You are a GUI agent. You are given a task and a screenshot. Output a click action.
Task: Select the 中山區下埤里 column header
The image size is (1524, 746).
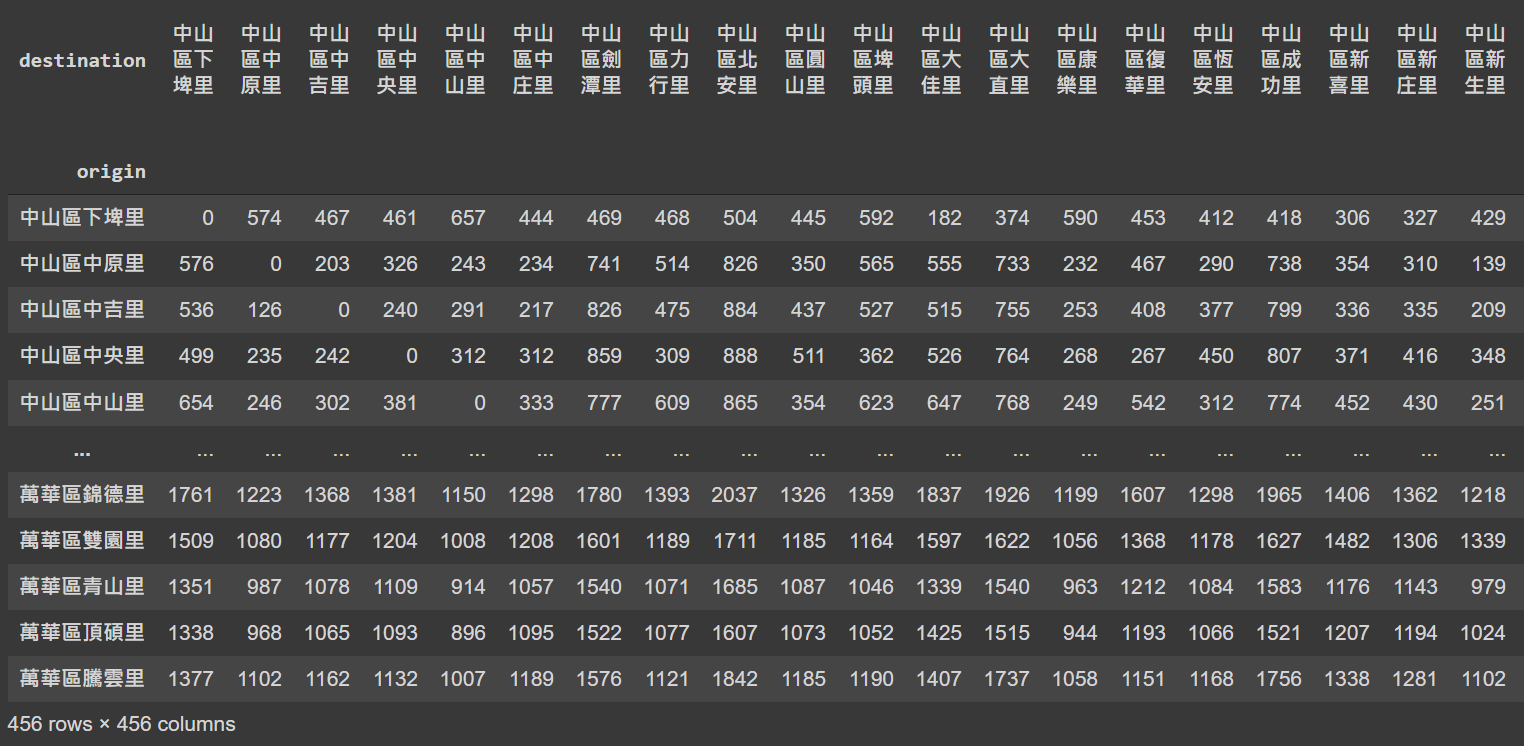(x=193, y=60)
